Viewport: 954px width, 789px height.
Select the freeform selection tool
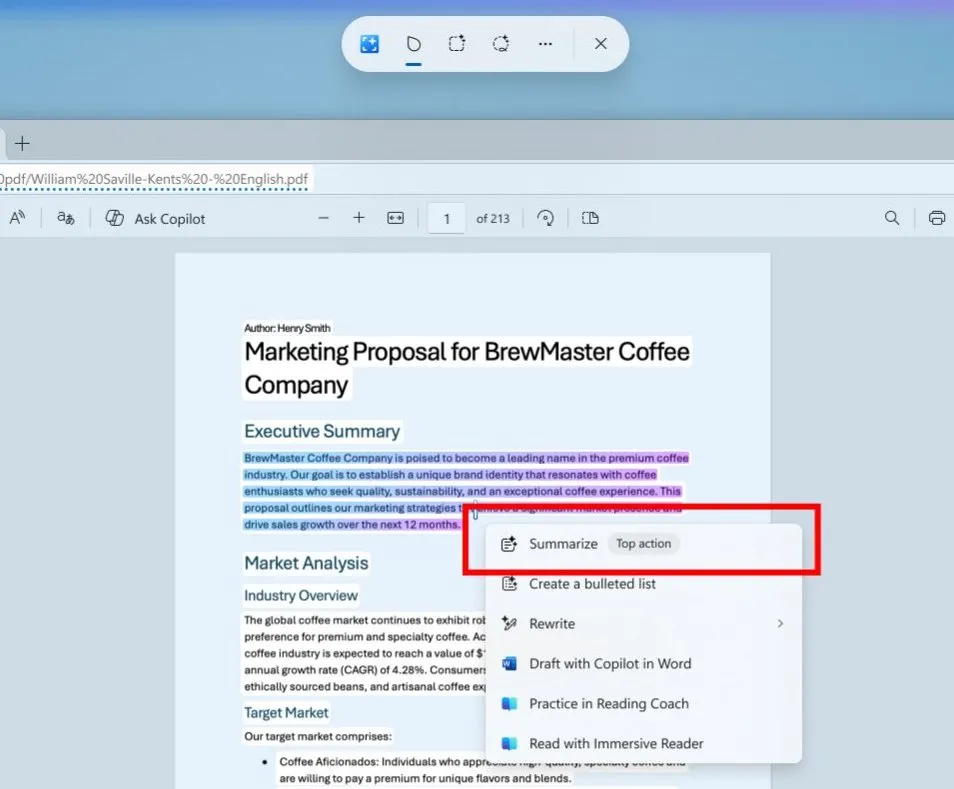pos(413,44)
